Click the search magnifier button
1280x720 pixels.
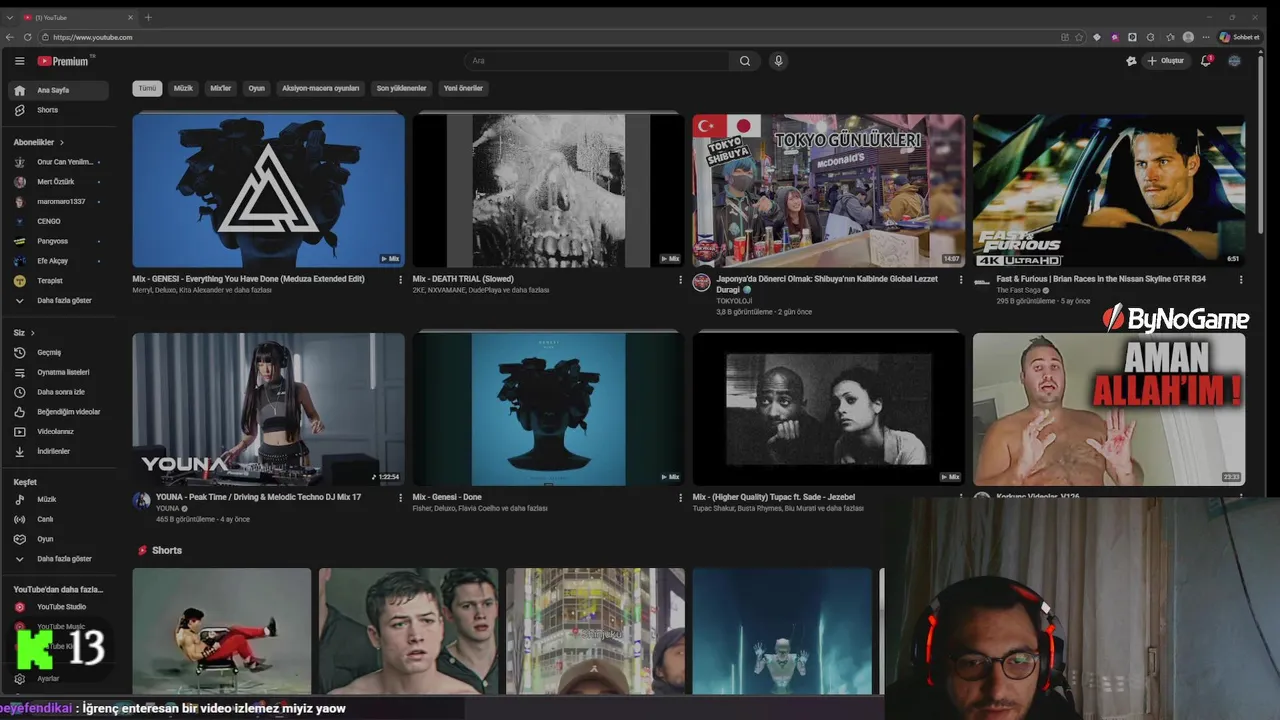click(x=745, y=61)
